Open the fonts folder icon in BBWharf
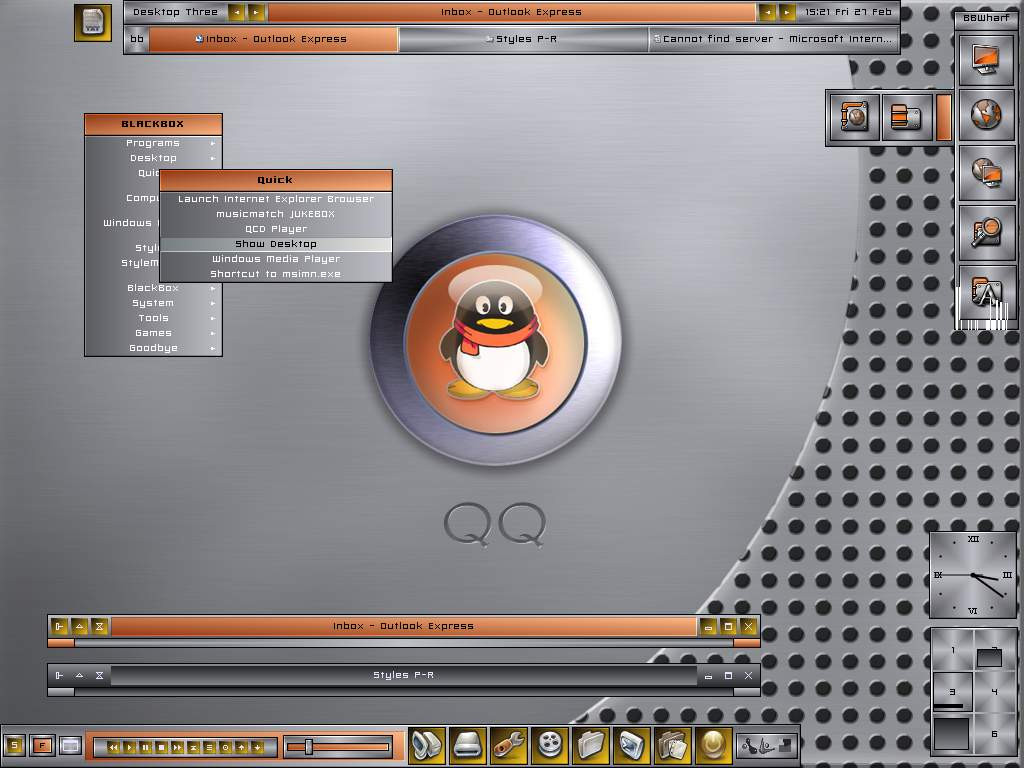The height and width of the screenshot is (768, 1024). click(986, 292)
